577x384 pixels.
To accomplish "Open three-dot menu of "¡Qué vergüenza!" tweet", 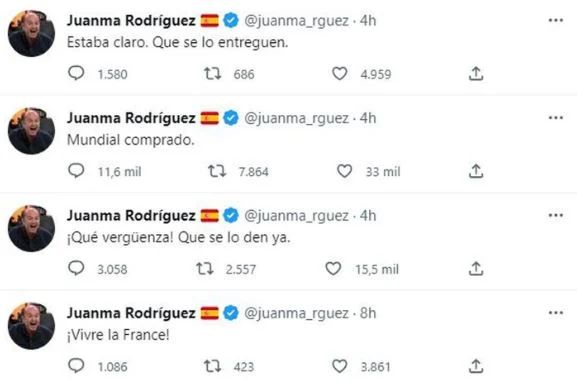I will (x=556, y=215).
